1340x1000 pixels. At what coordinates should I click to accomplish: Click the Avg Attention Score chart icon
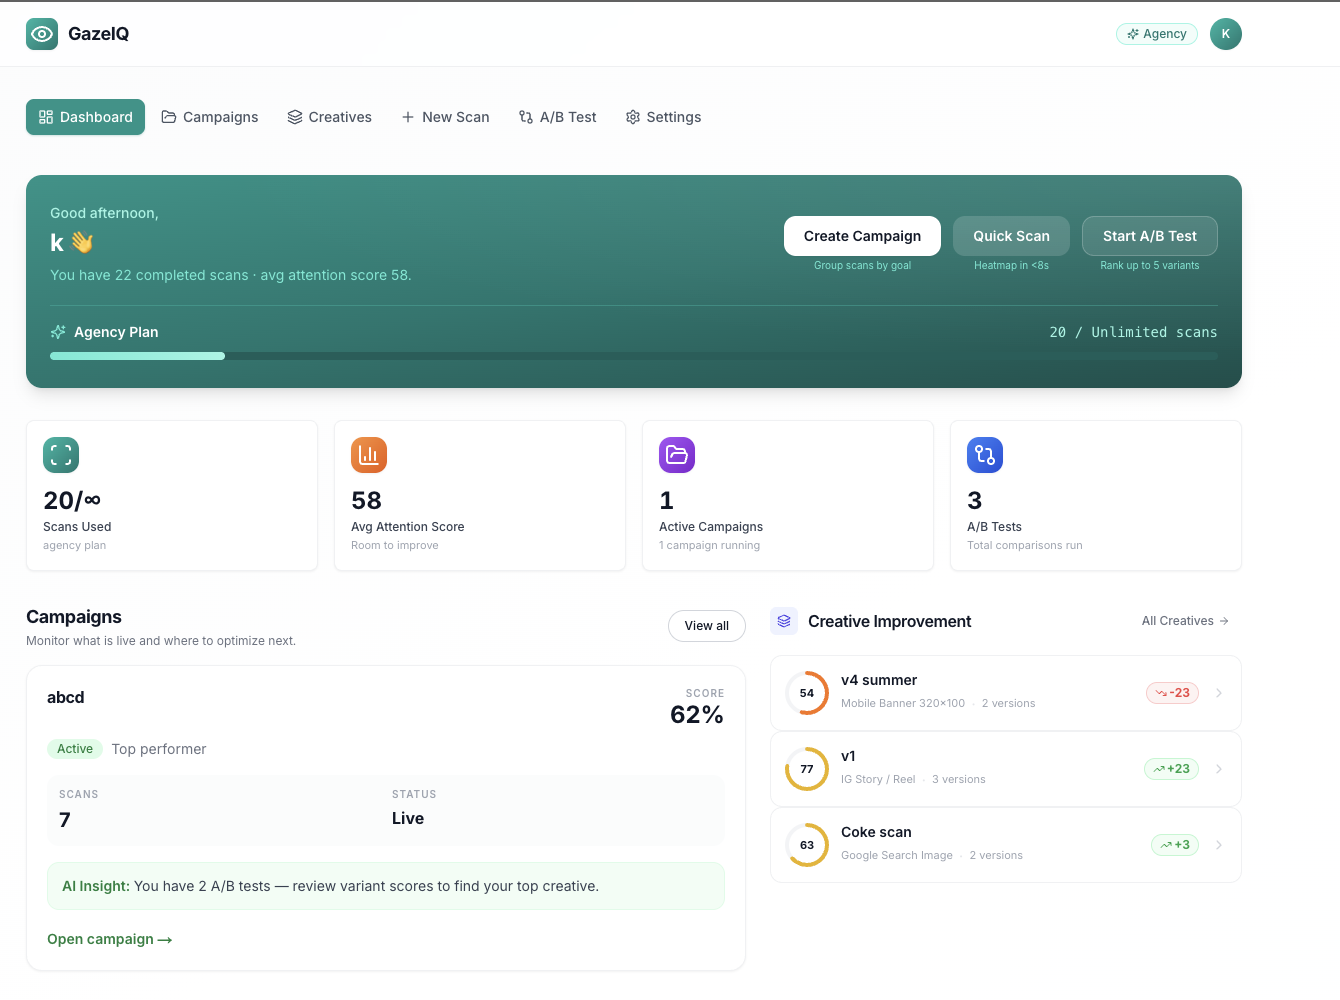(369, 455)
